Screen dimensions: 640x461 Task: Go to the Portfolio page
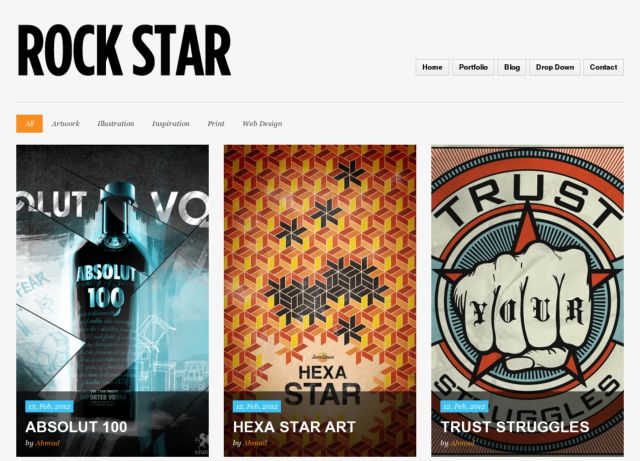(x=473, y=67)
